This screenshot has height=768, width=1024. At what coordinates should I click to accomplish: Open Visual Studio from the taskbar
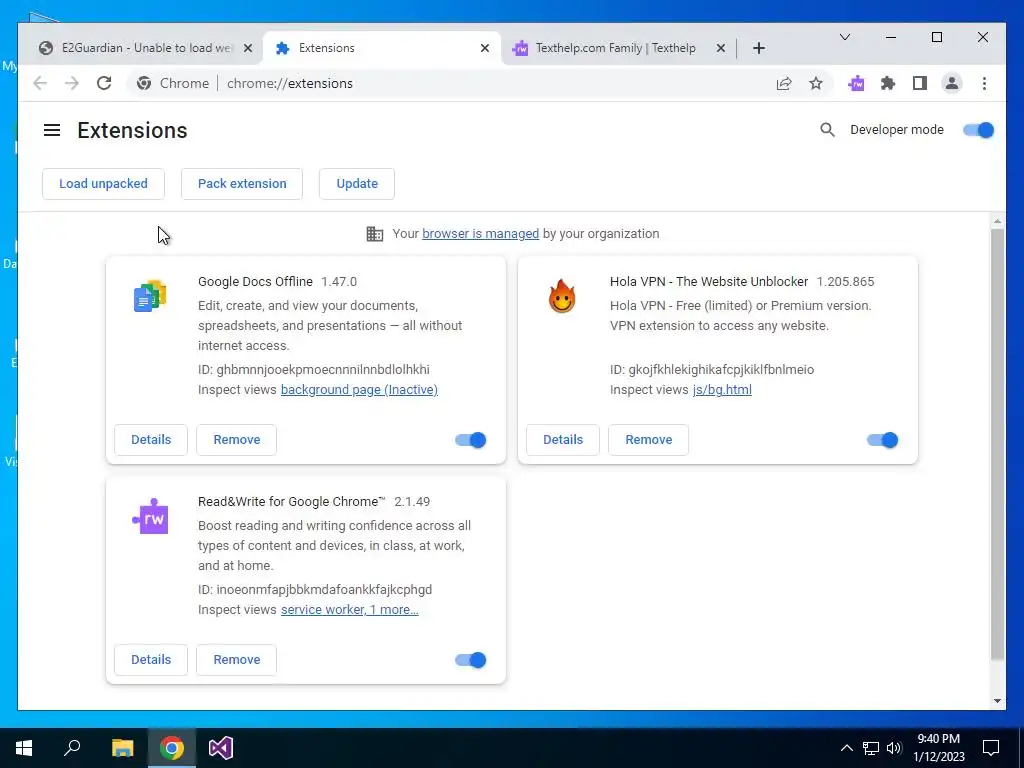tap(221, 748)
